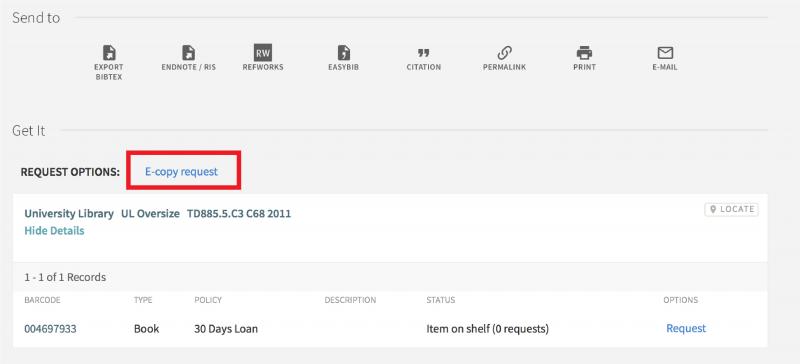Click the Policy column header
This screenshot has height=364, width=800.
click(x=208, y=300)
